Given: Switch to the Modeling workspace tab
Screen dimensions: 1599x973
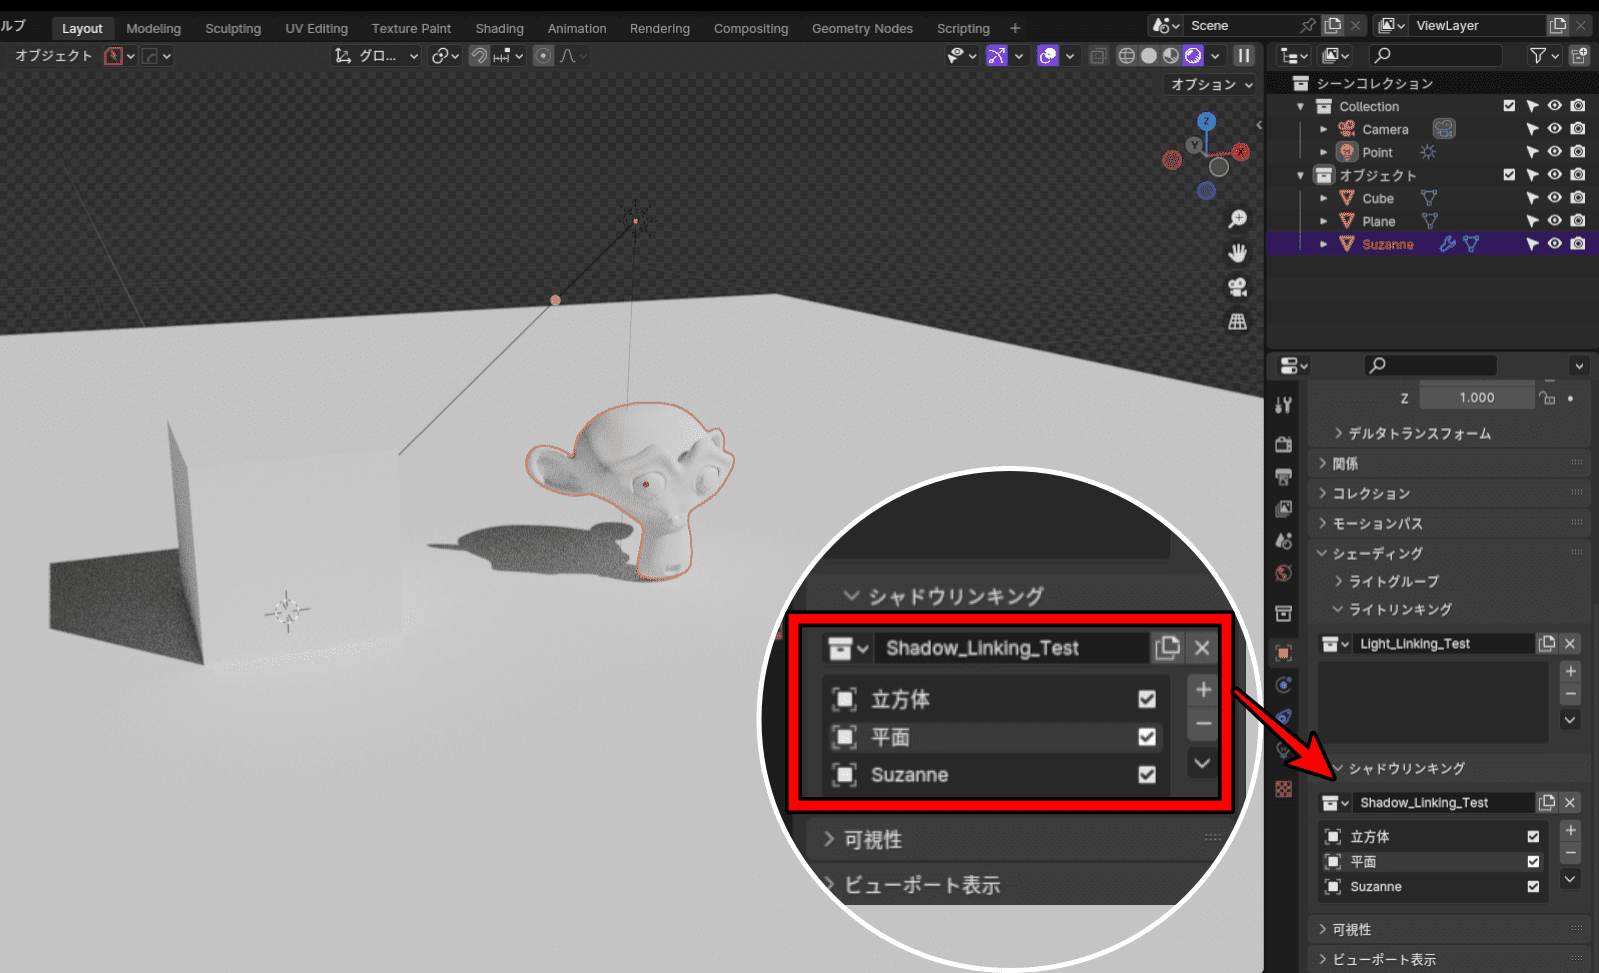Looking at the screenshot, I should 154,28.
